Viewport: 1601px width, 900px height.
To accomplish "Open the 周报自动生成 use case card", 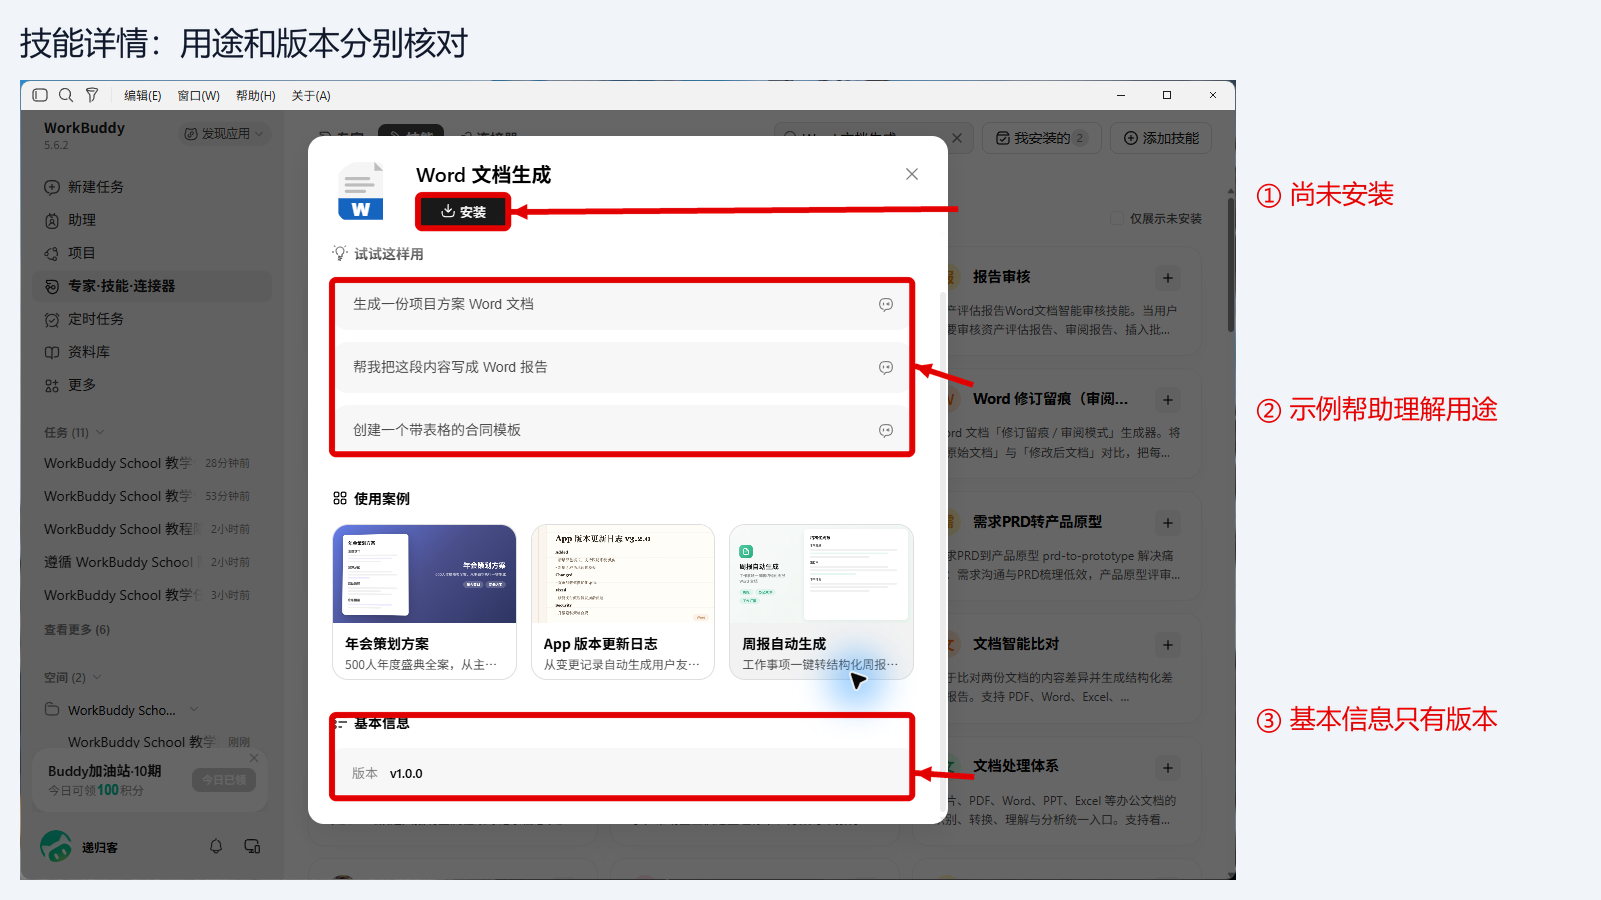I will point(820,602).
